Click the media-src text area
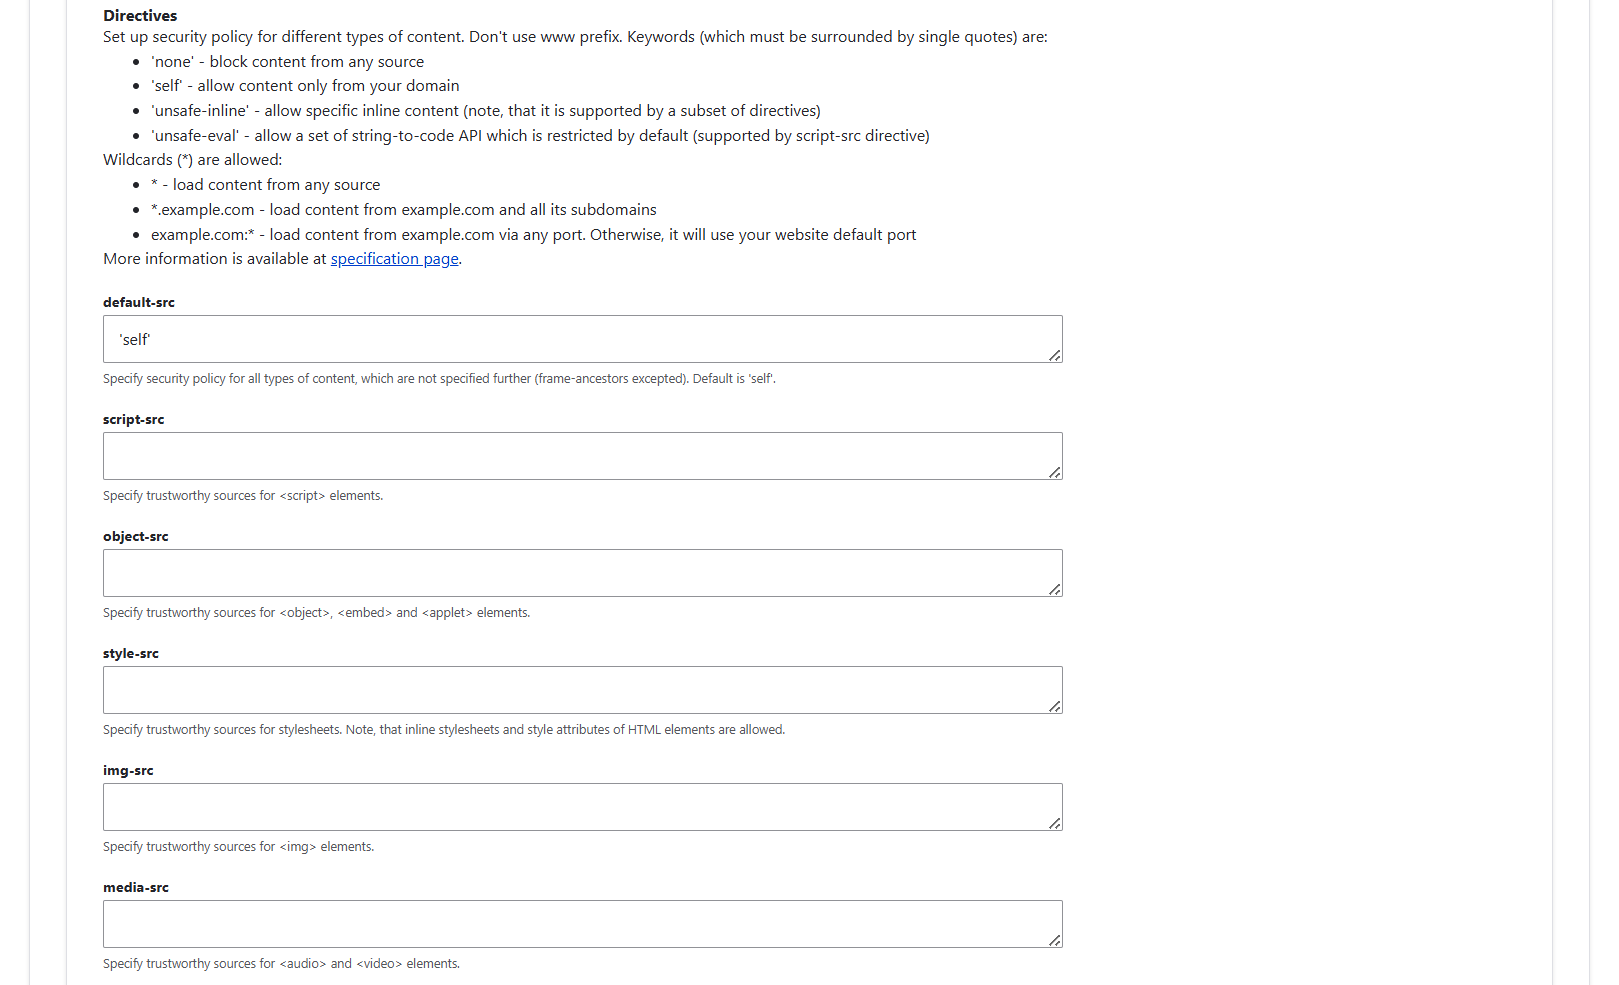Image resolution: width=1619 pixels, height=985 pixels. [582, 923]
